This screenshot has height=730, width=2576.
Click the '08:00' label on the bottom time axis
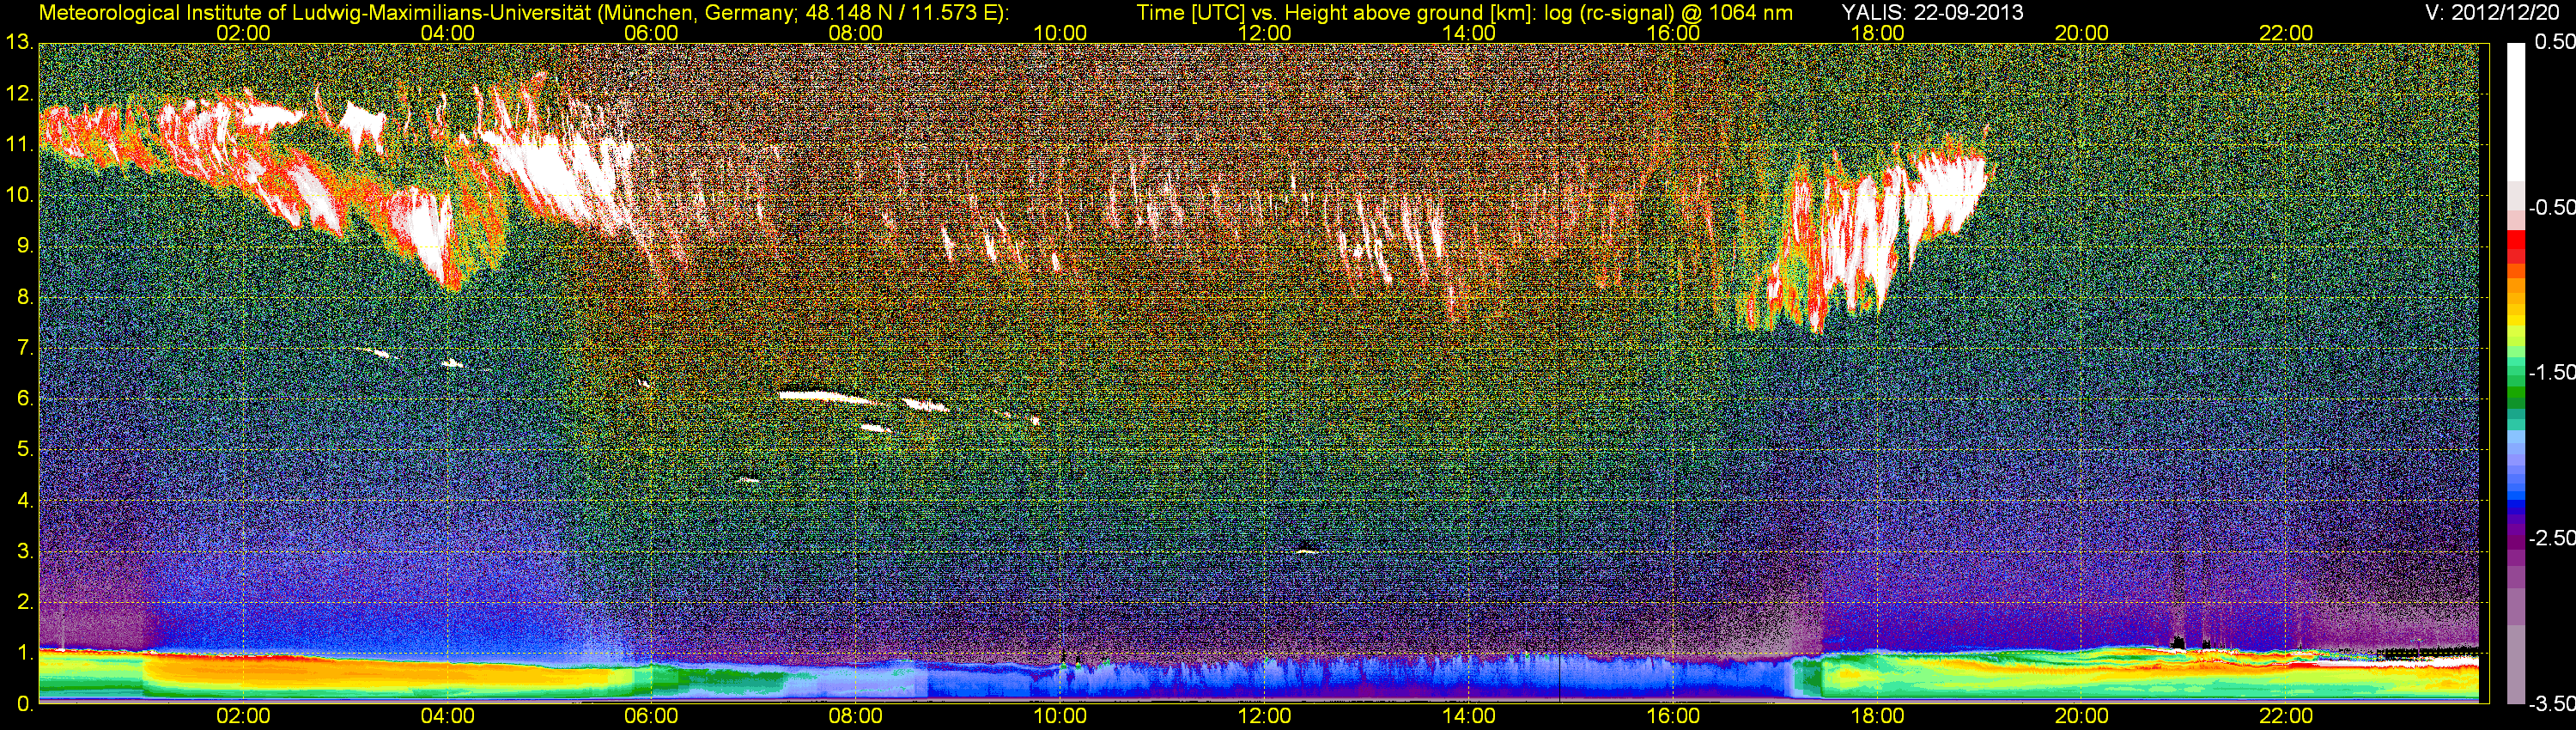[855, 716]
